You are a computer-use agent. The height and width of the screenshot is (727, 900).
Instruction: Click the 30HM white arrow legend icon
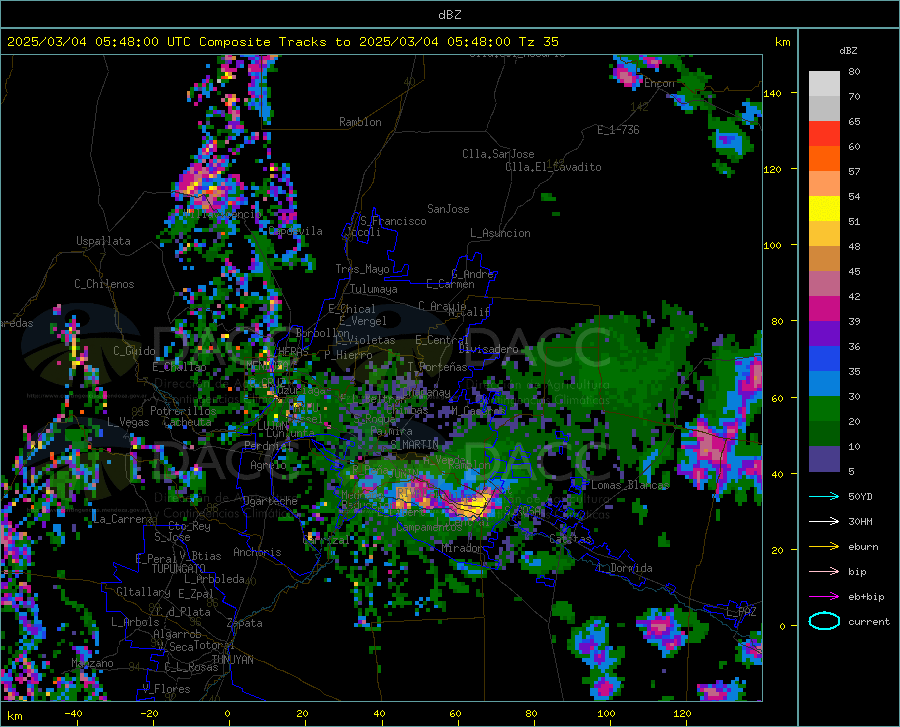coord(824,522)
